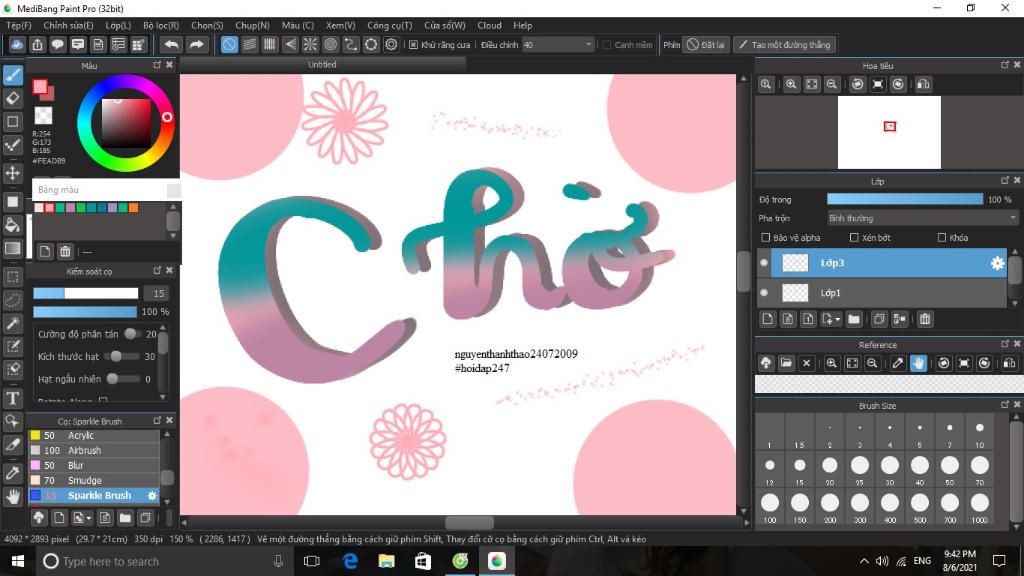Hide layer Lớp1 visibility
1024x576 pixels.
pos(764,293)
